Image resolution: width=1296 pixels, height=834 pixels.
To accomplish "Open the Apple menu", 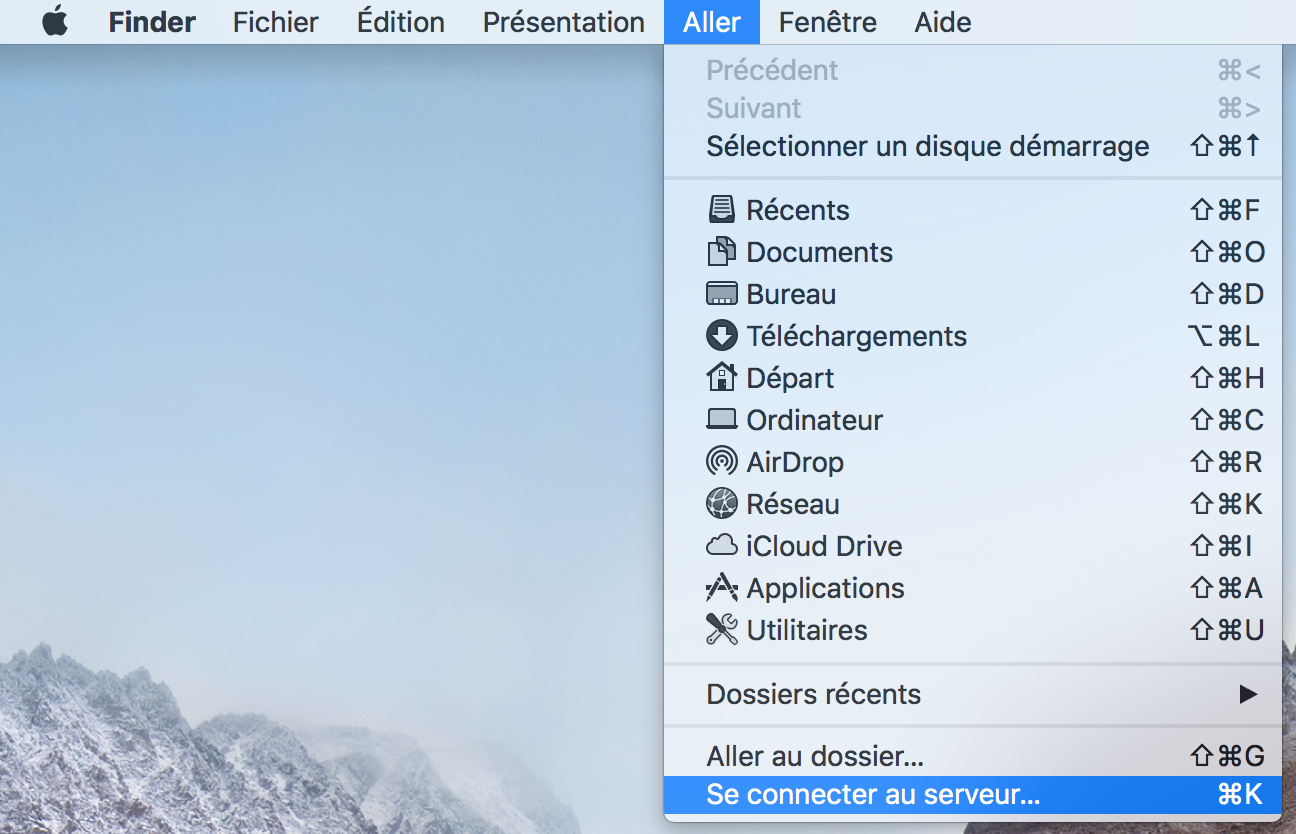I will [x=55, y=22].
